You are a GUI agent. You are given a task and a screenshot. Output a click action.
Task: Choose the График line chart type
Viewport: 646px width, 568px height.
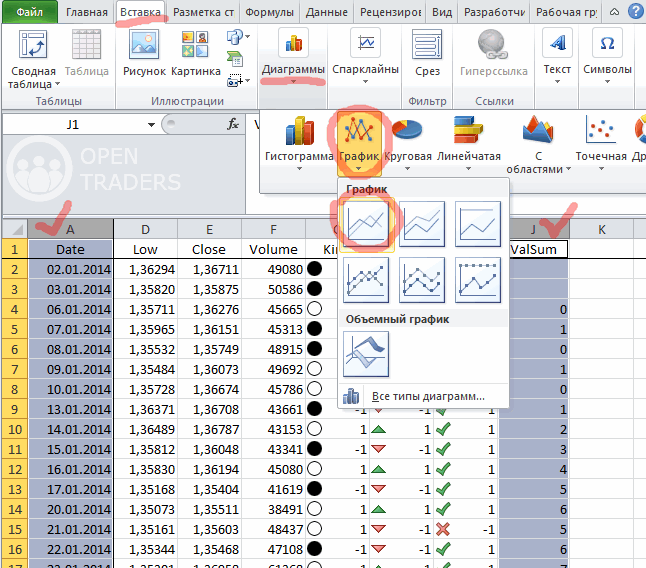point(359,143)
